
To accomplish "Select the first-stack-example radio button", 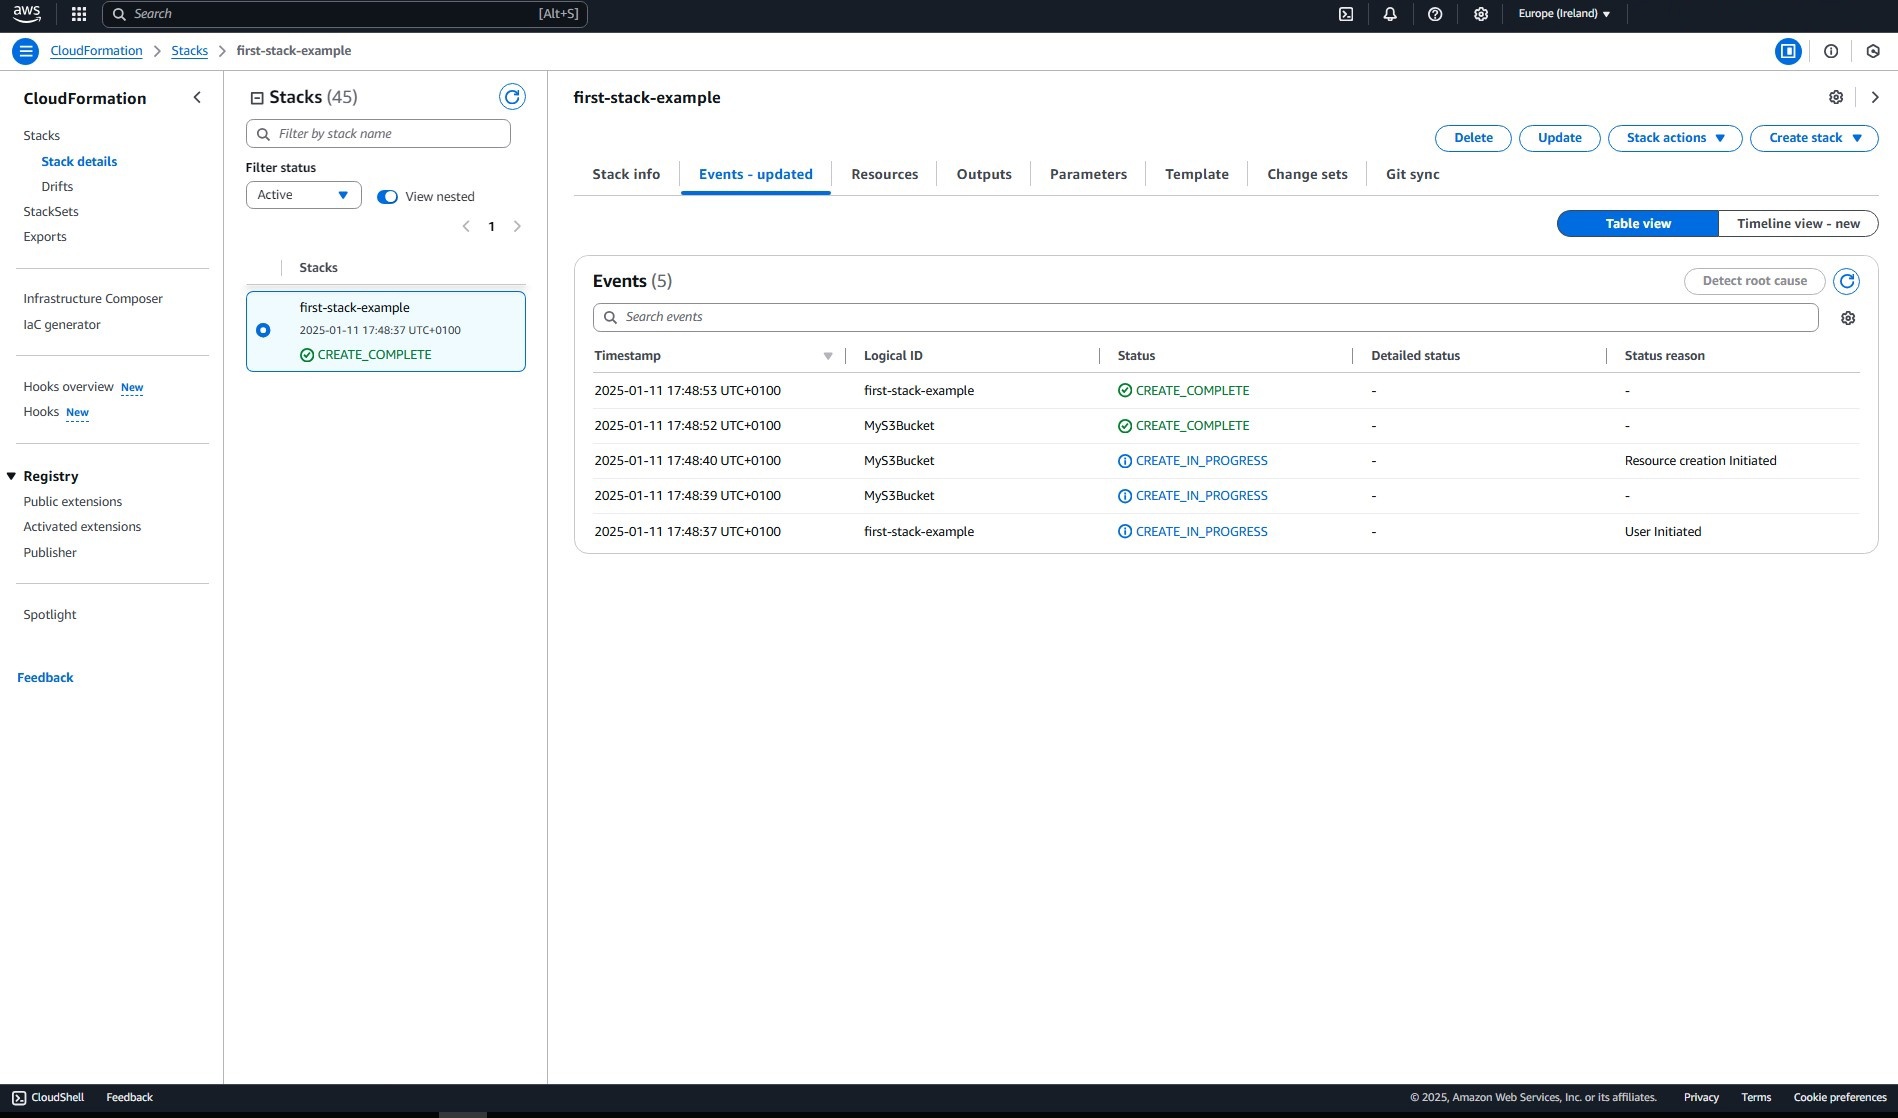I will (263, 330).
